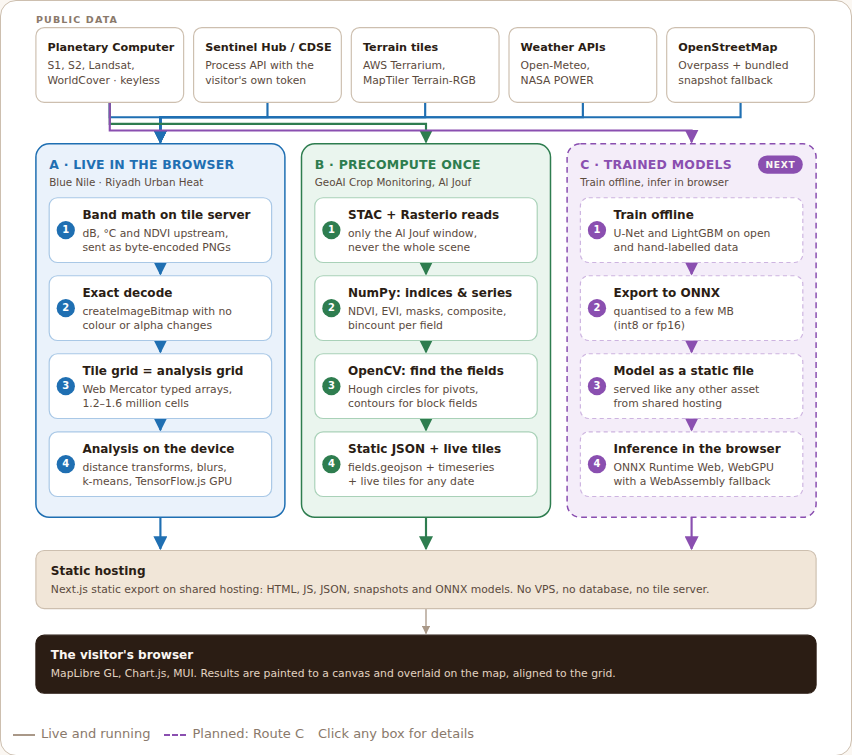Open the Static hosting box
Viewport: 852px width, 755px height.
[426, 579]
